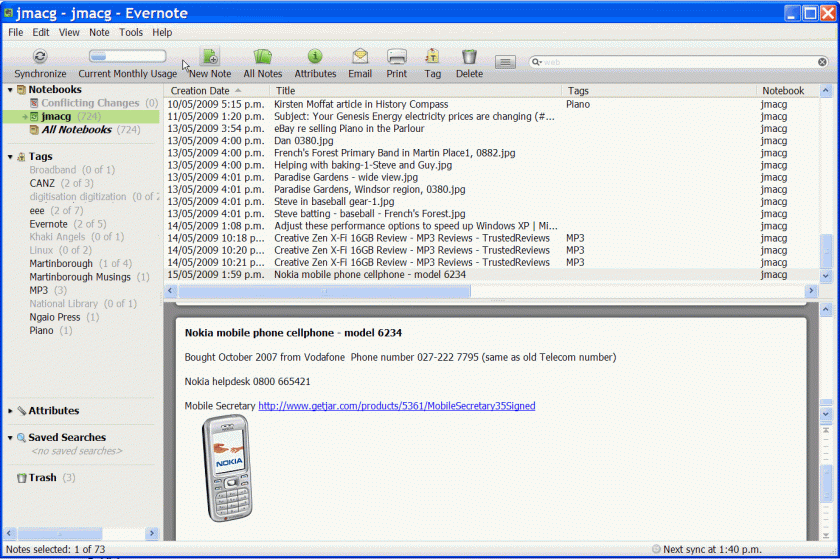This screenshot has height=559, width=840.
Task: Open the getjar.com MobileSecretary link
Action: tap(396, 406)
